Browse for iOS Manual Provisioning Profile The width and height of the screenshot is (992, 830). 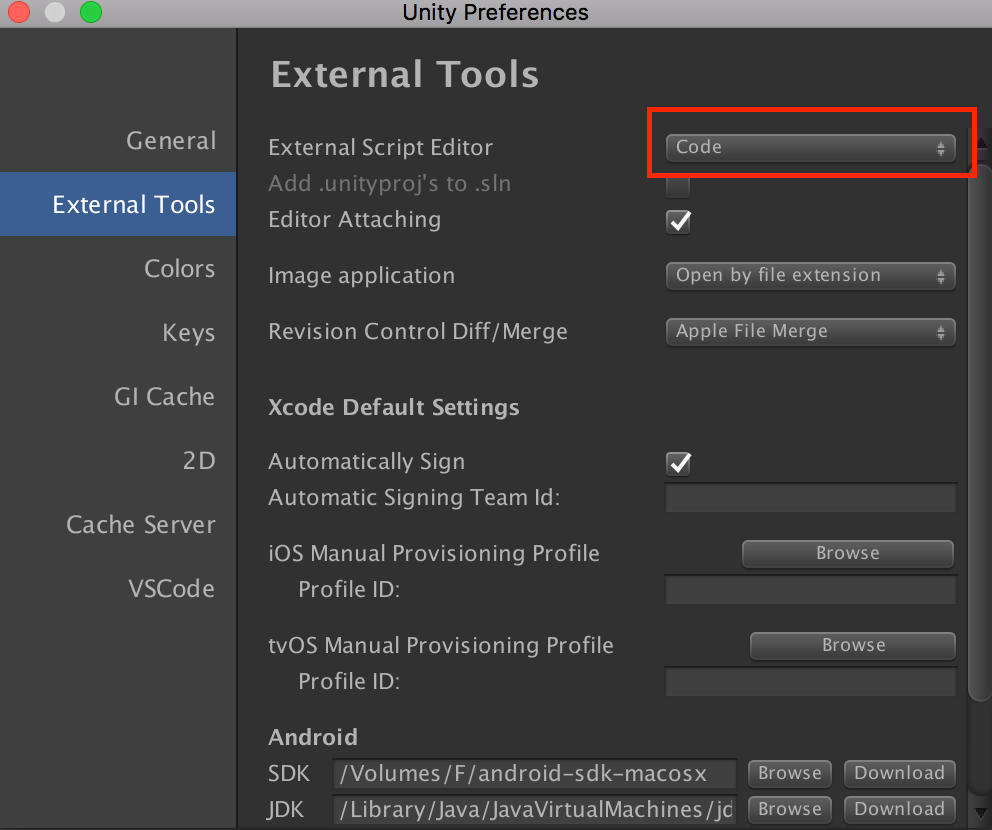pyautogui.click(x=848, y=554)
